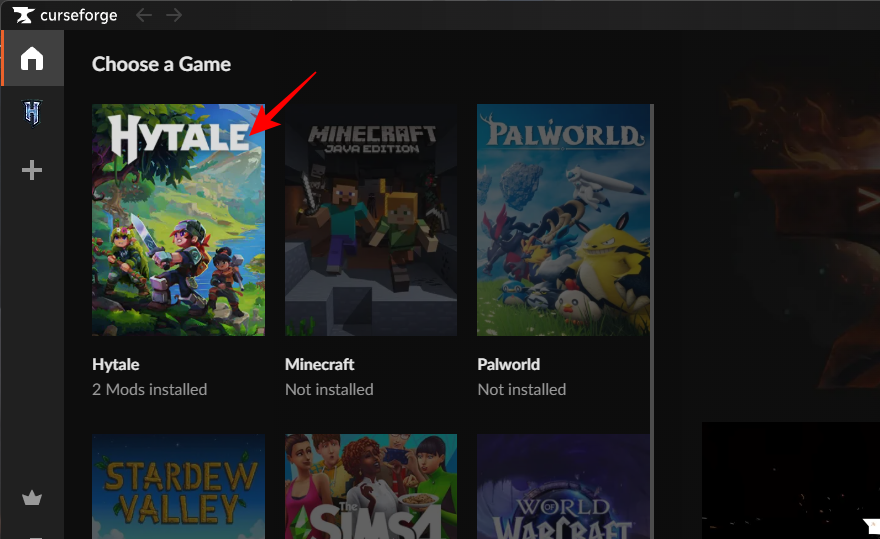Open the World of Warcraft cover

(563, 486)
